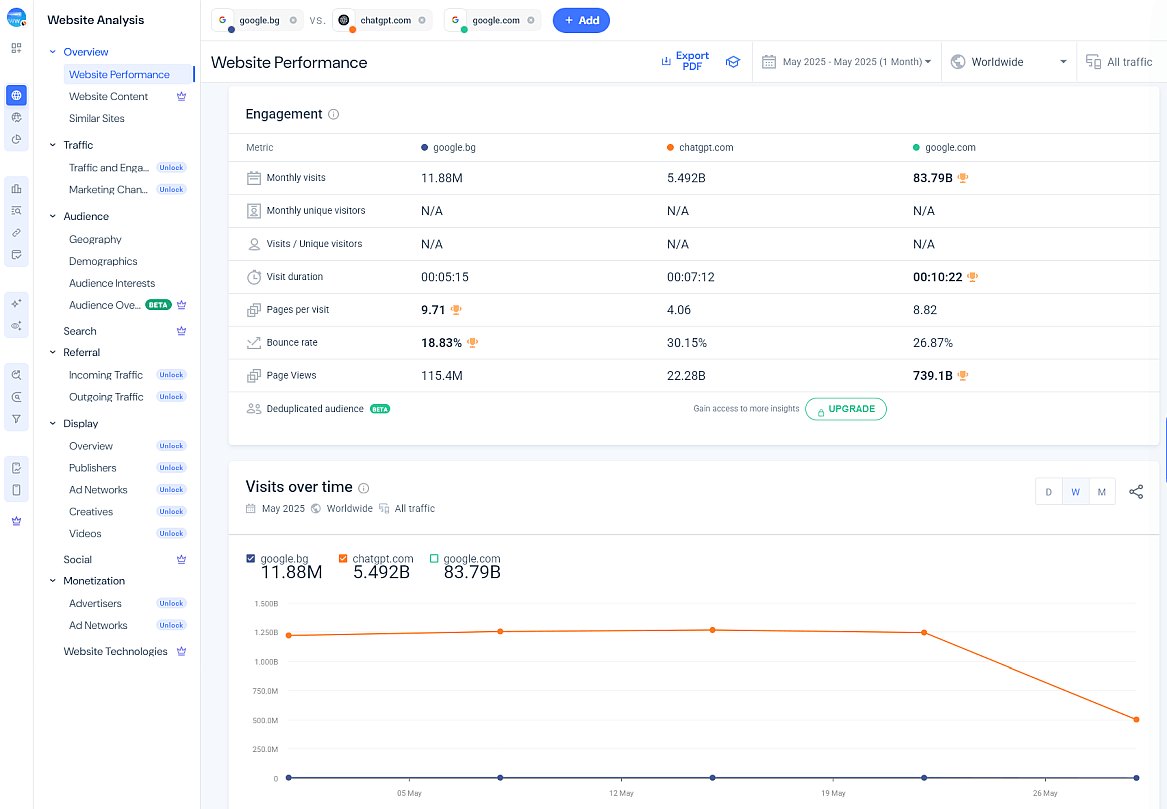
Task: Remove google.com from comparison
Action: coord(531,20)
